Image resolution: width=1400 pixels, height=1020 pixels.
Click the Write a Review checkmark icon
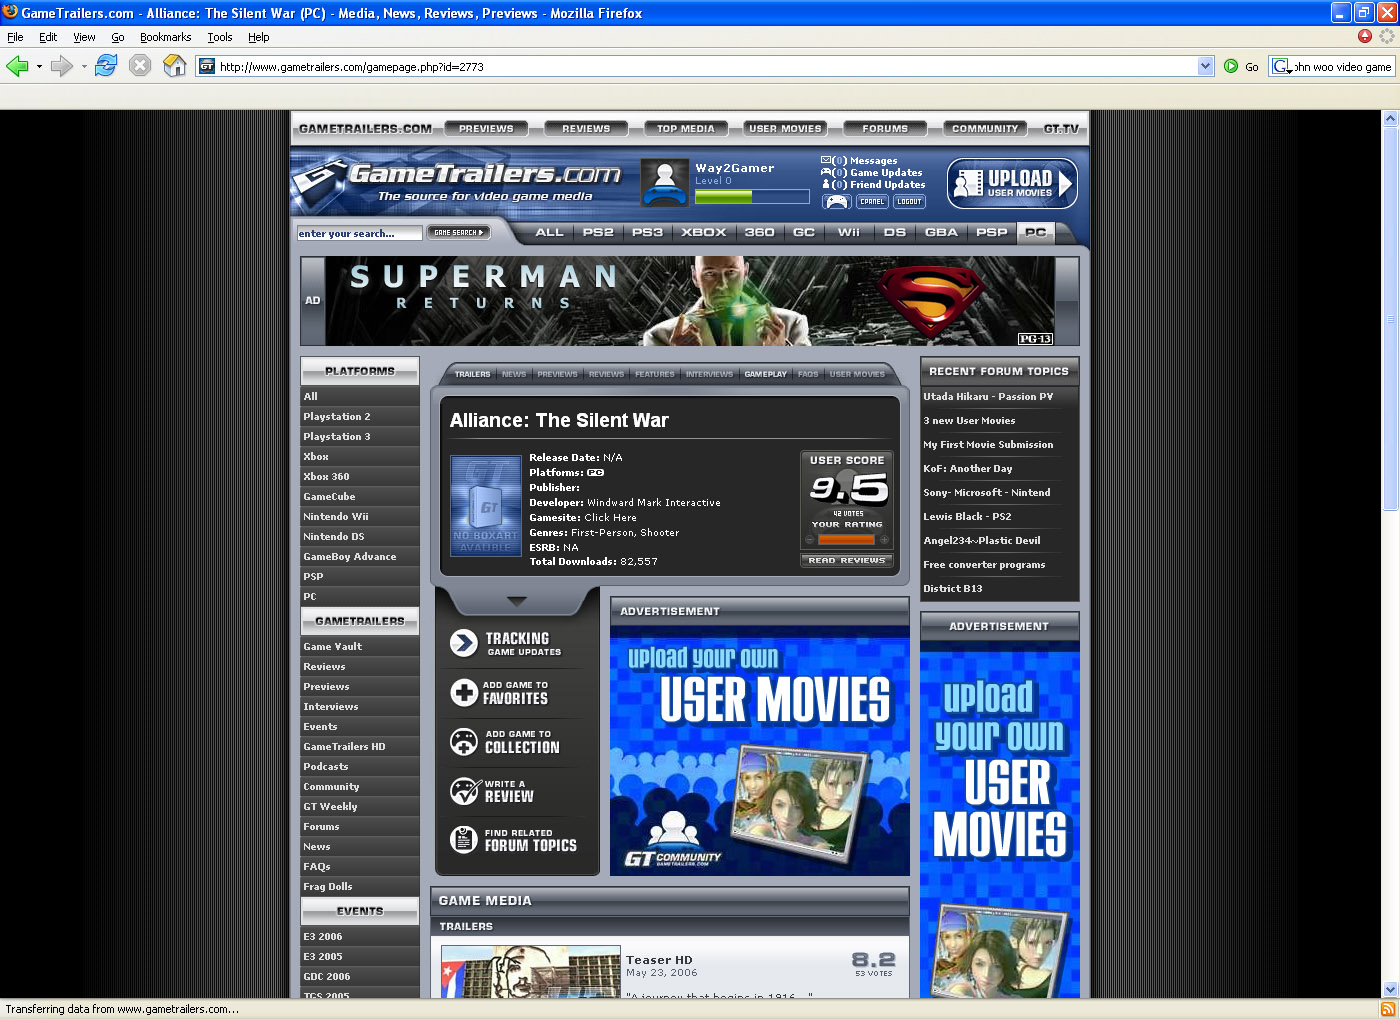point(464,791)
